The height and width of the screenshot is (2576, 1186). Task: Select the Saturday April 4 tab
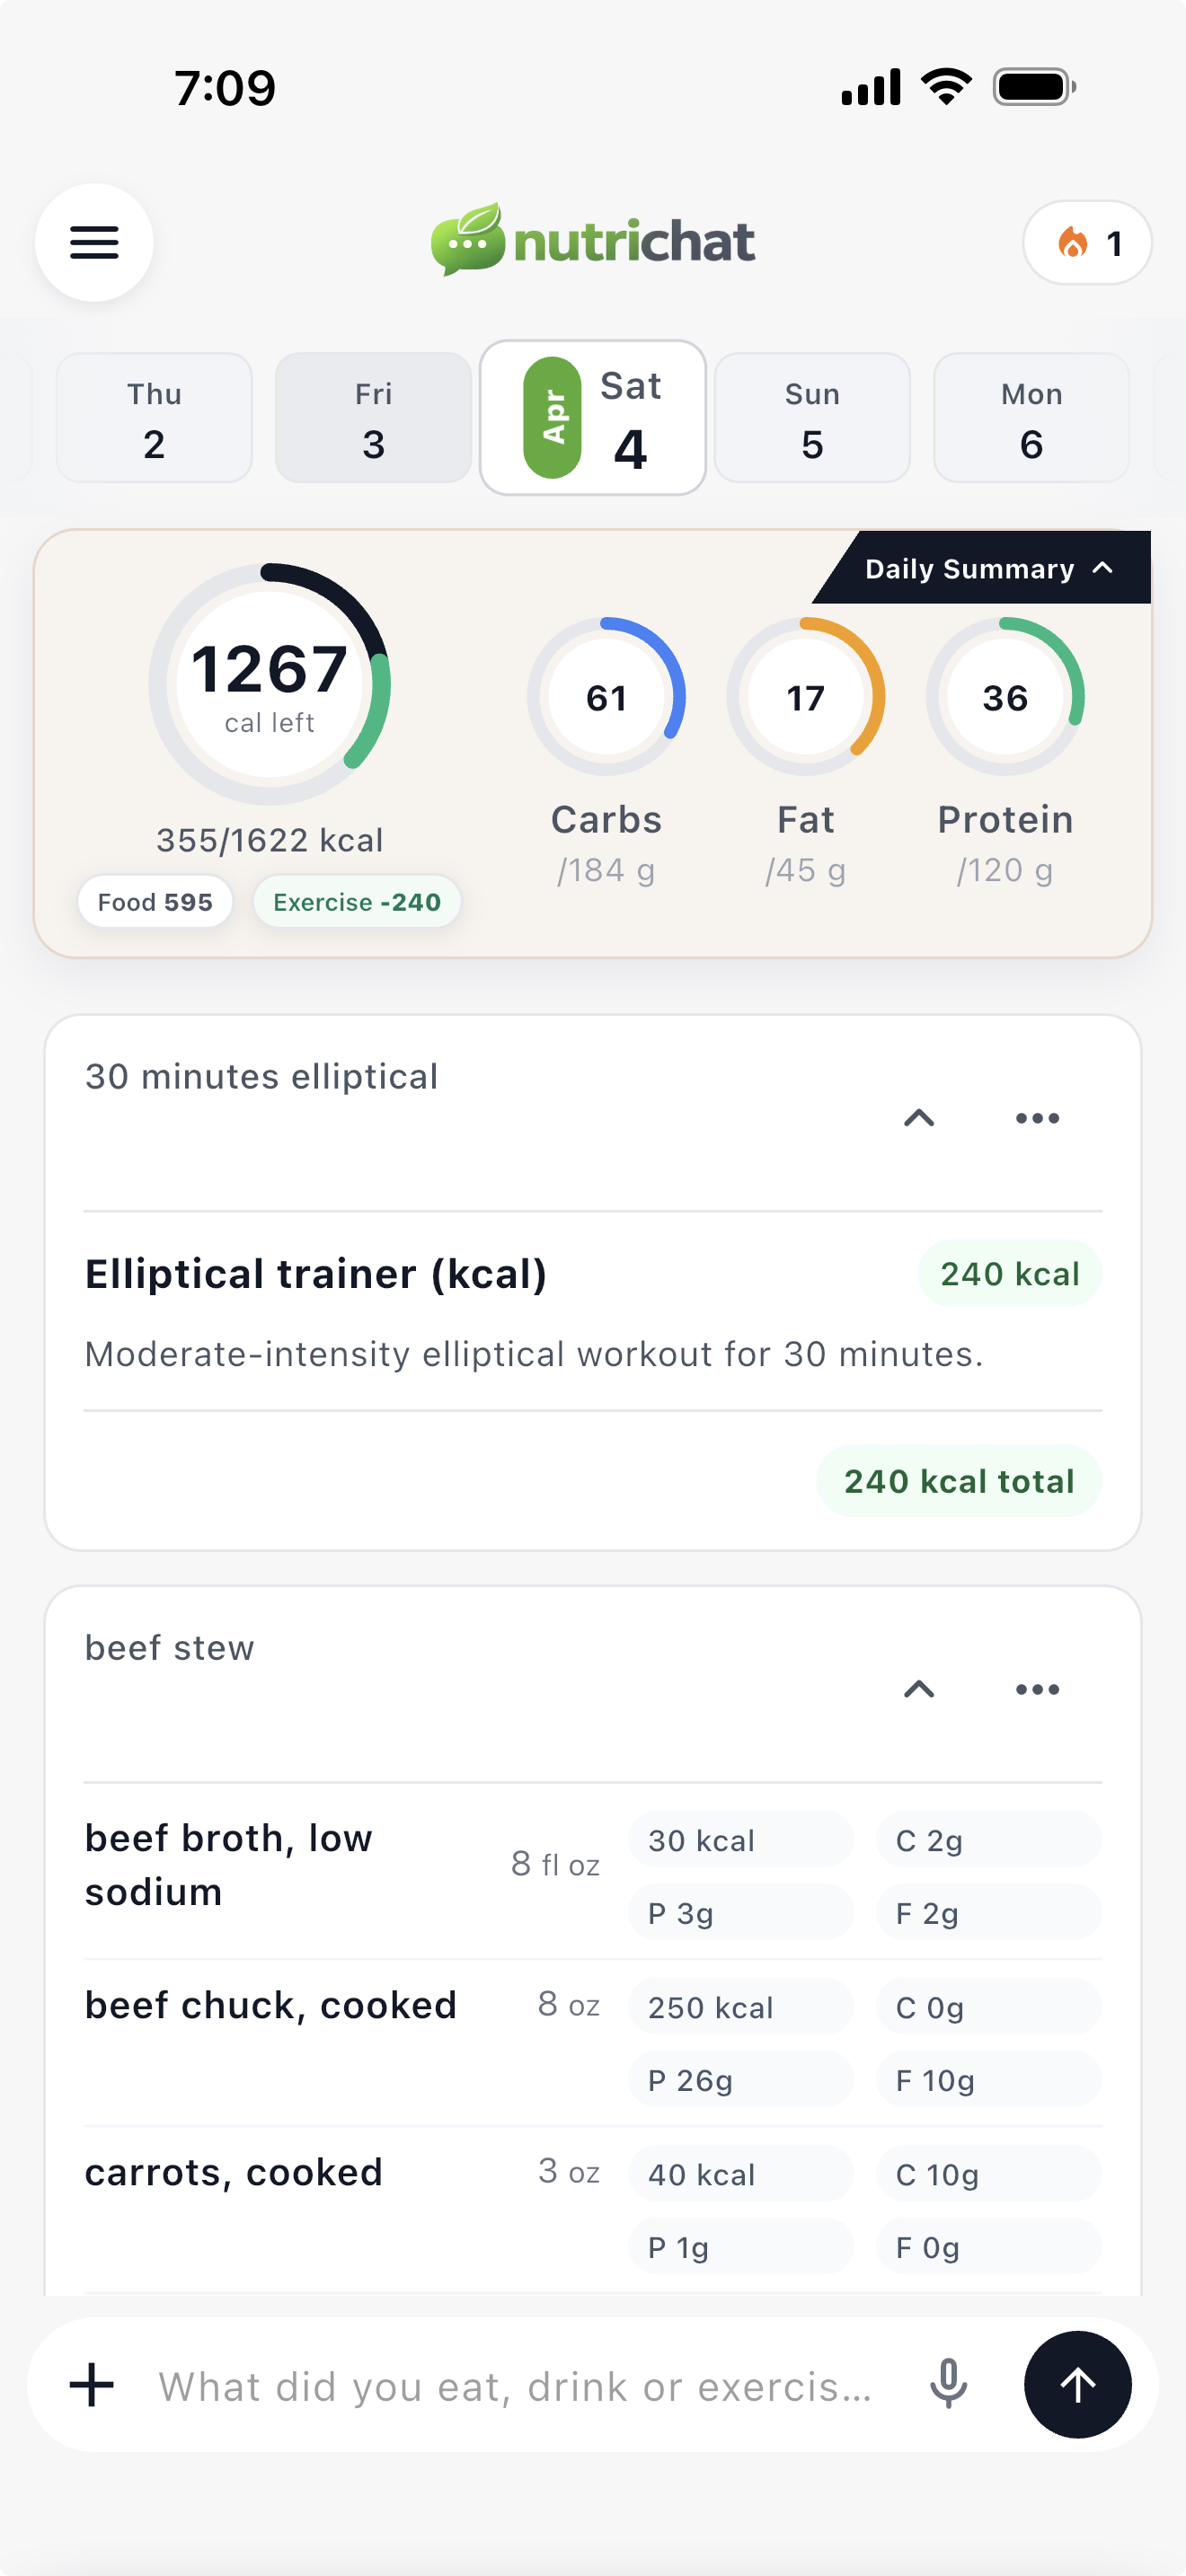pos(593,417)
